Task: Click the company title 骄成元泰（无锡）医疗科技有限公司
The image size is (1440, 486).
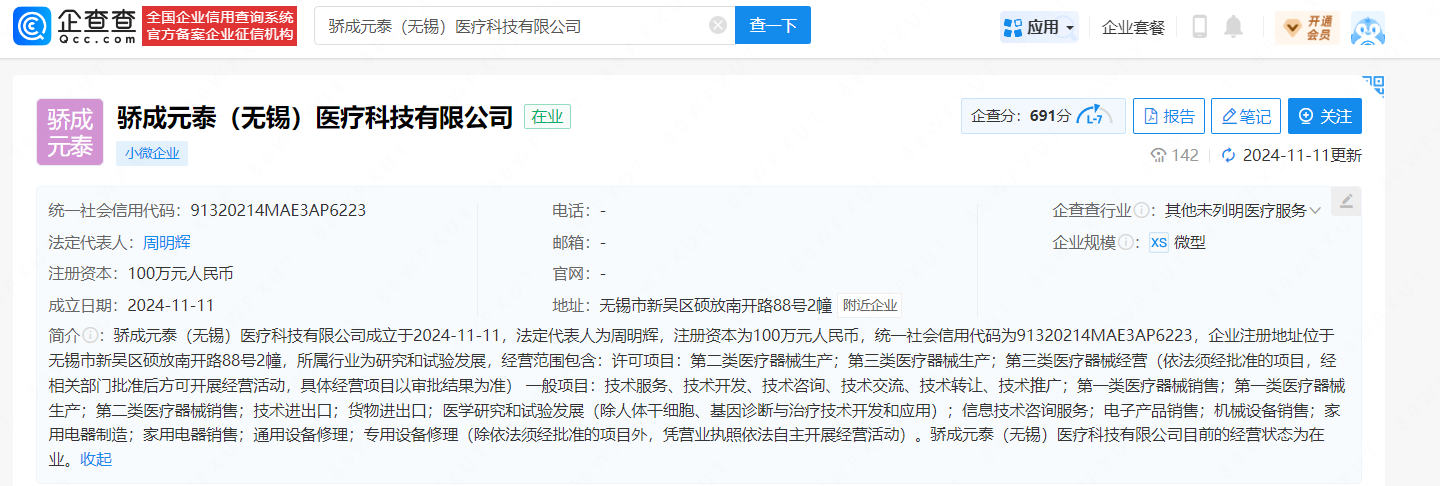Action: coord(315,117)
